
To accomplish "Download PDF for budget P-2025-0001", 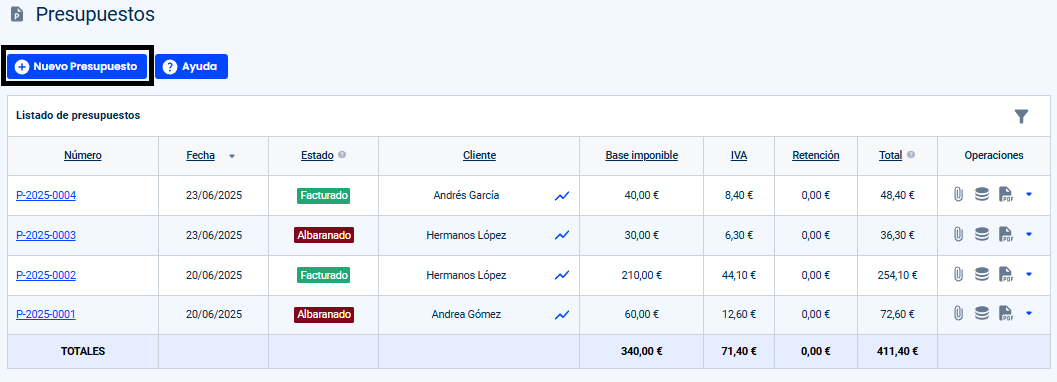I will coord(1006,314).
